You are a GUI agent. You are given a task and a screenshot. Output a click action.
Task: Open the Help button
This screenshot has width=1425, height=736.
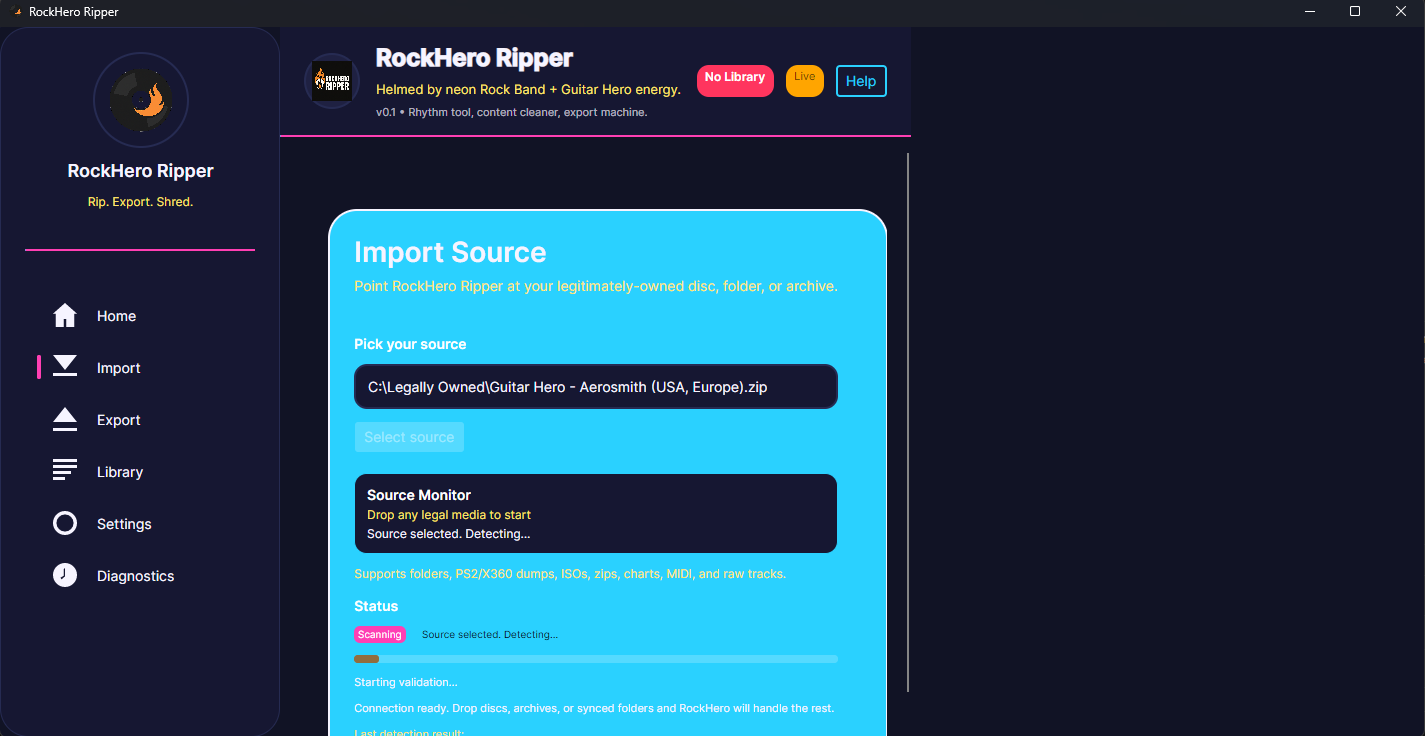[860, 81]
